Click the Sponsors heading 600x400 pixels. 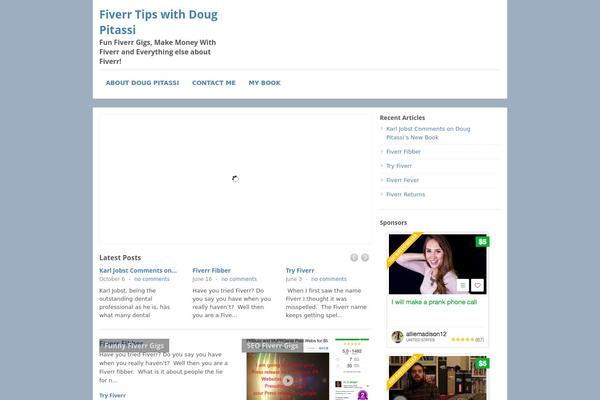coord(393,222)
